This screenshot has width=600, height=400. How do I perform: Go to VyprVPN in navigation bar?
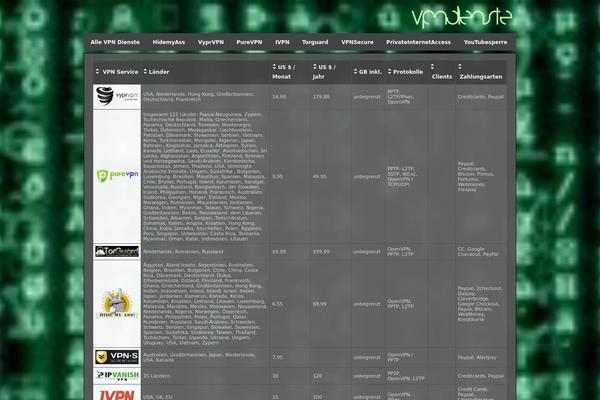coord(211,42)
